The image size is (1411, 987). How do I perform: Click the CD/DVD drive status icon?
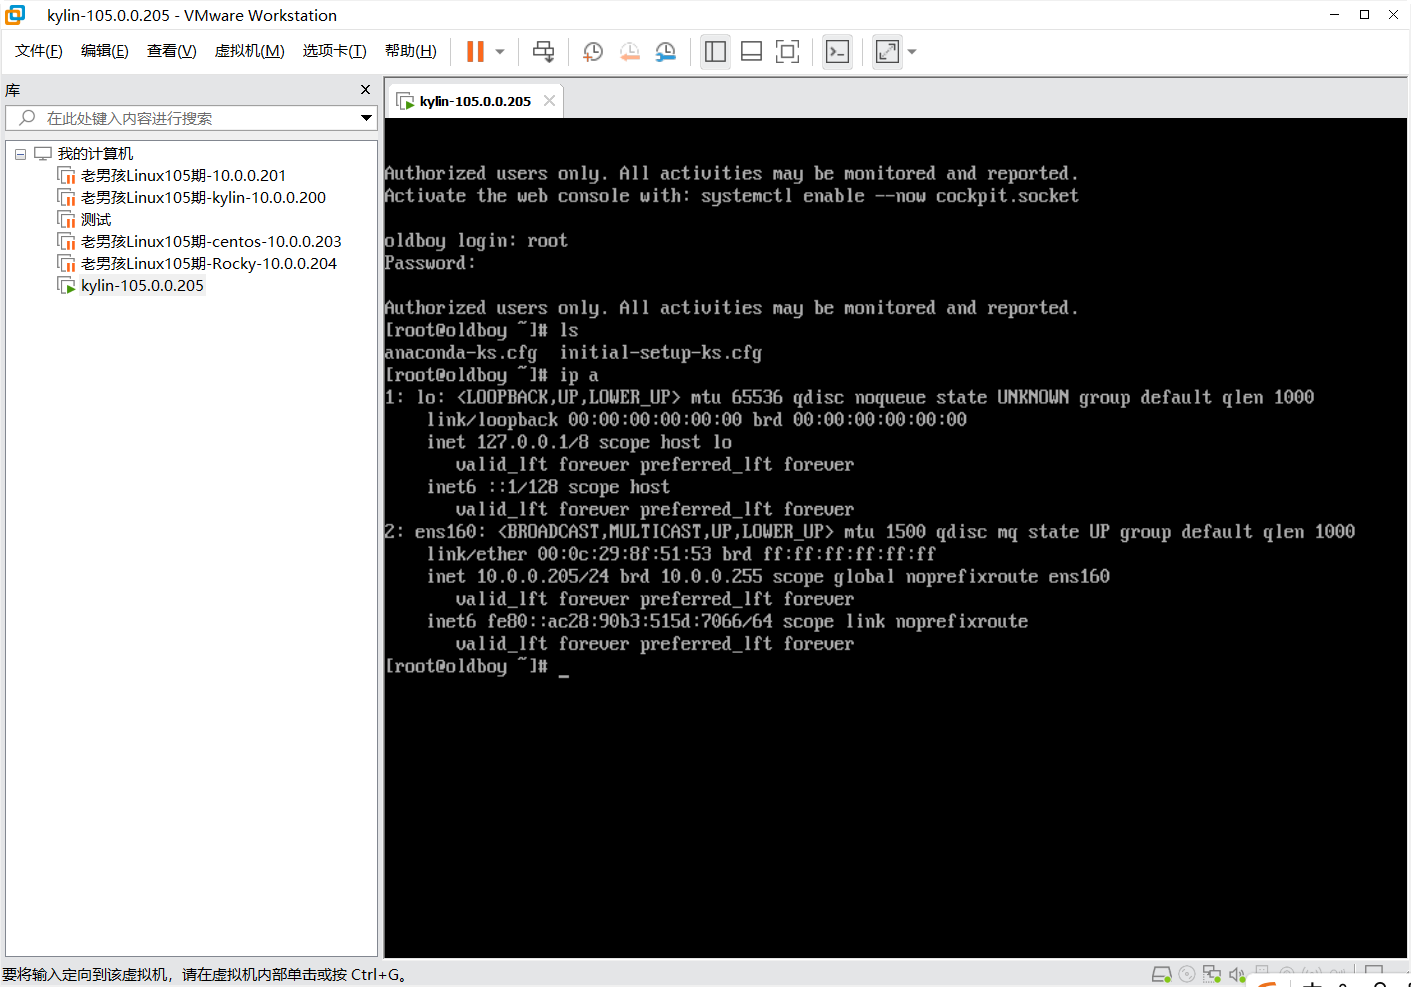click(x=1187, y=974)
